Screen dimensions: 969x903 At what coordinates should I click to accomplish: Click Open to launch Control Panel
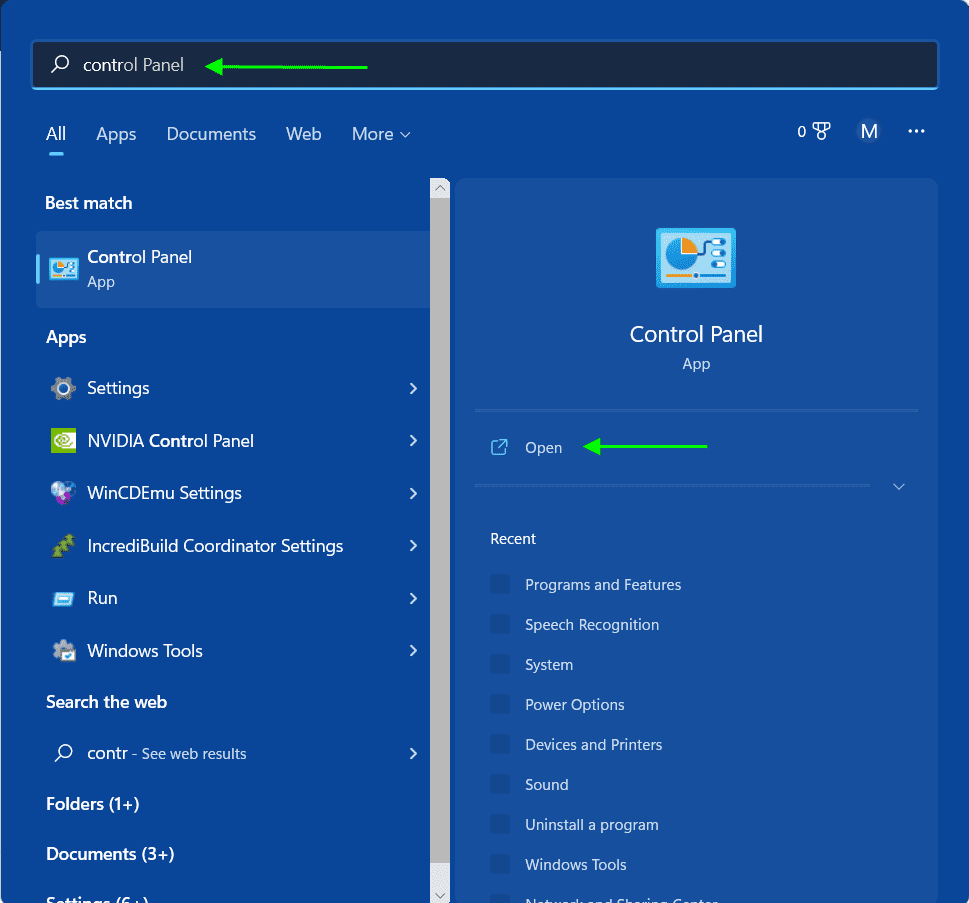pyautogui.click(x=543, y=447)
